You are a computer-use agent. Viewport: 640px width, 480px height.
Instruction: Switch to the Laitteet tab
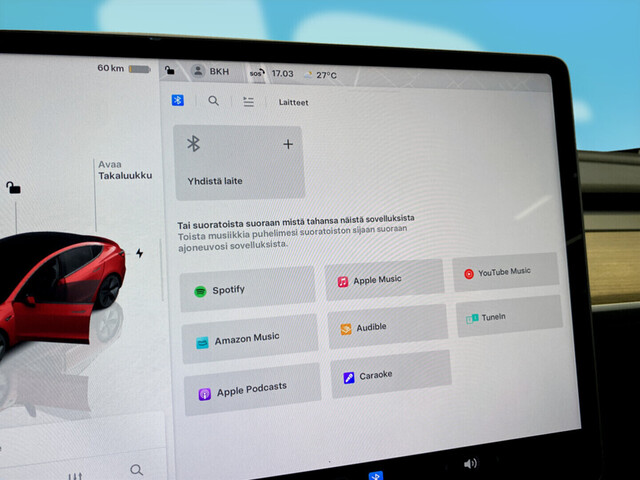293,102
